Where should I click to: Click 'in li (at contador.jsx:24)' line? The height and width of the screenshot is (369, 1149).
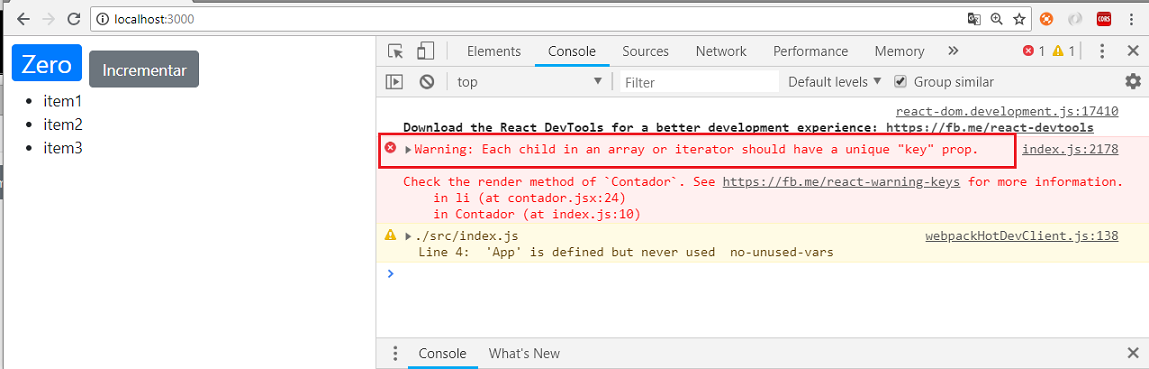(x=529, y=198)
